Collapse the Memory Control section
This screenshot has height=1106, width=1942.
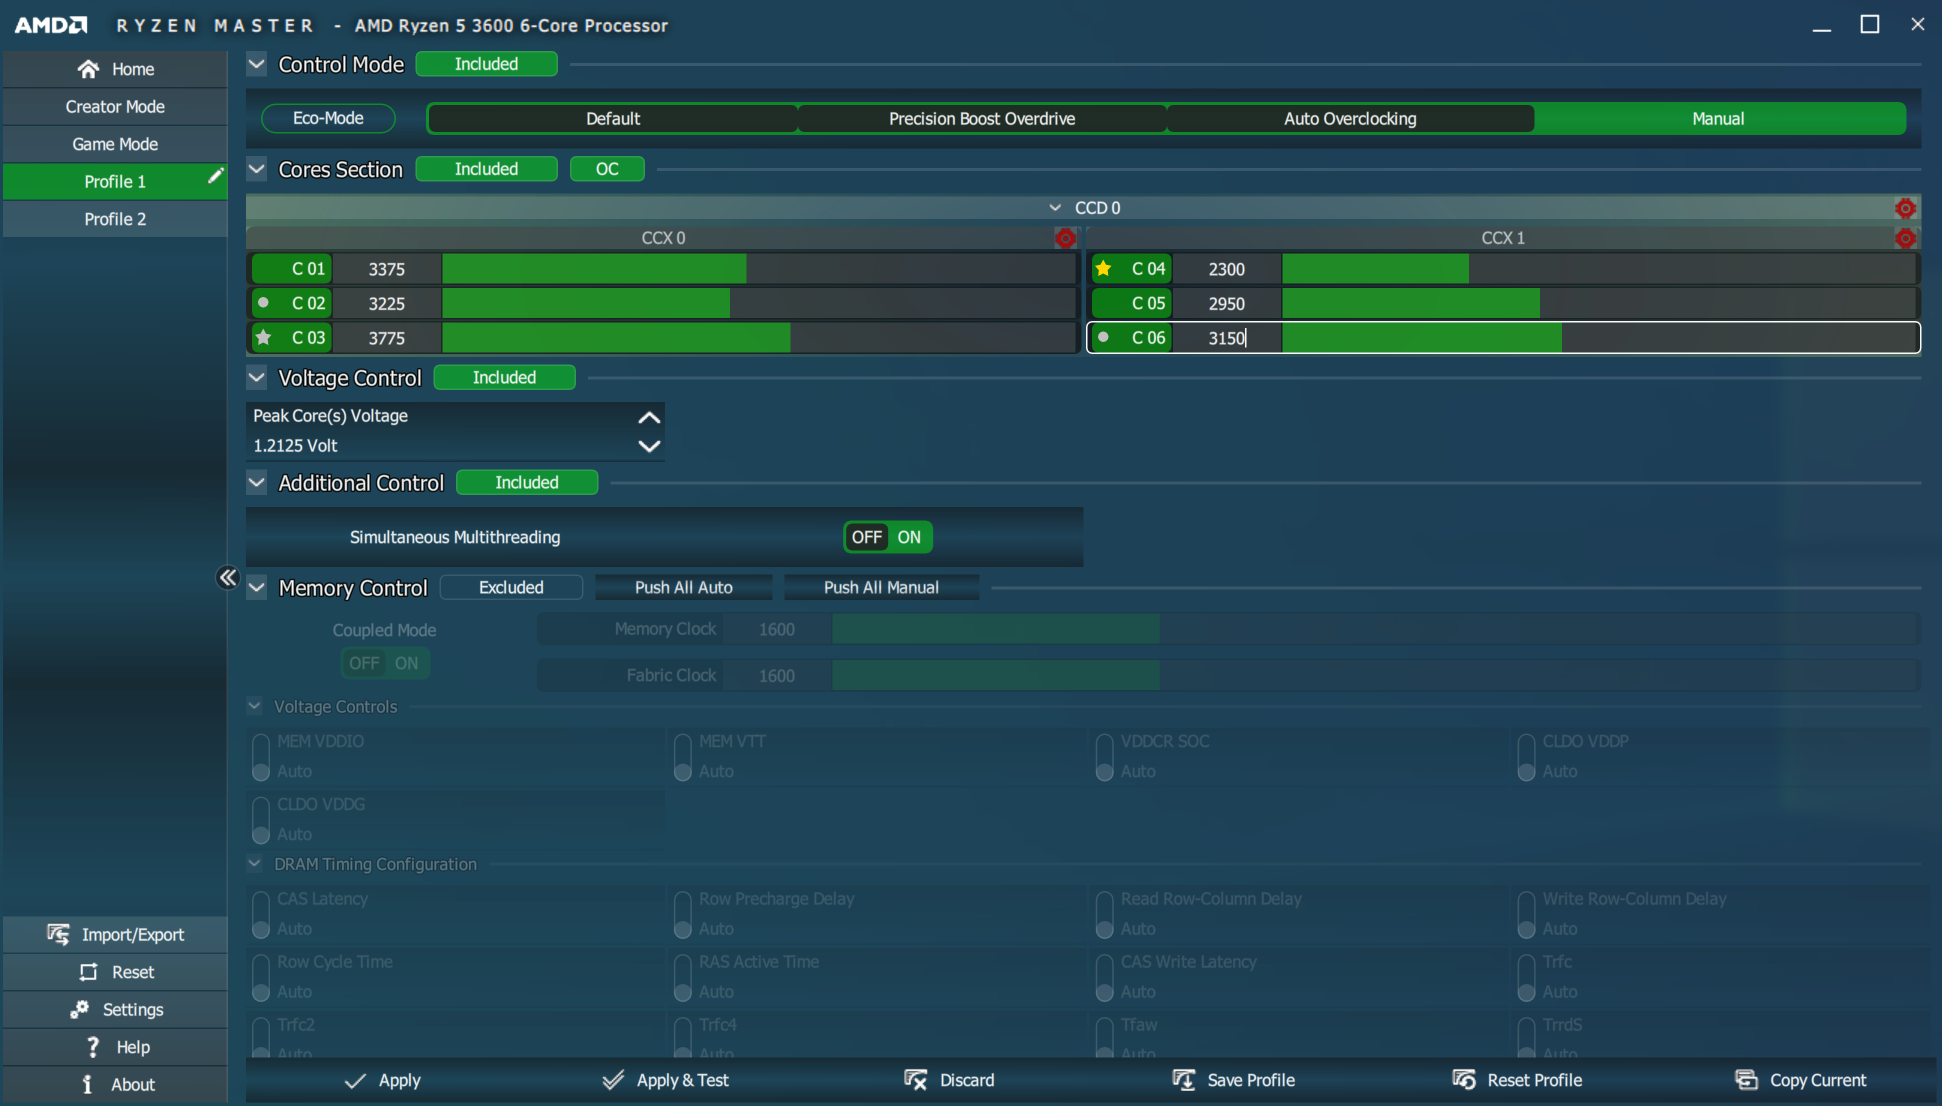(257, 587)
